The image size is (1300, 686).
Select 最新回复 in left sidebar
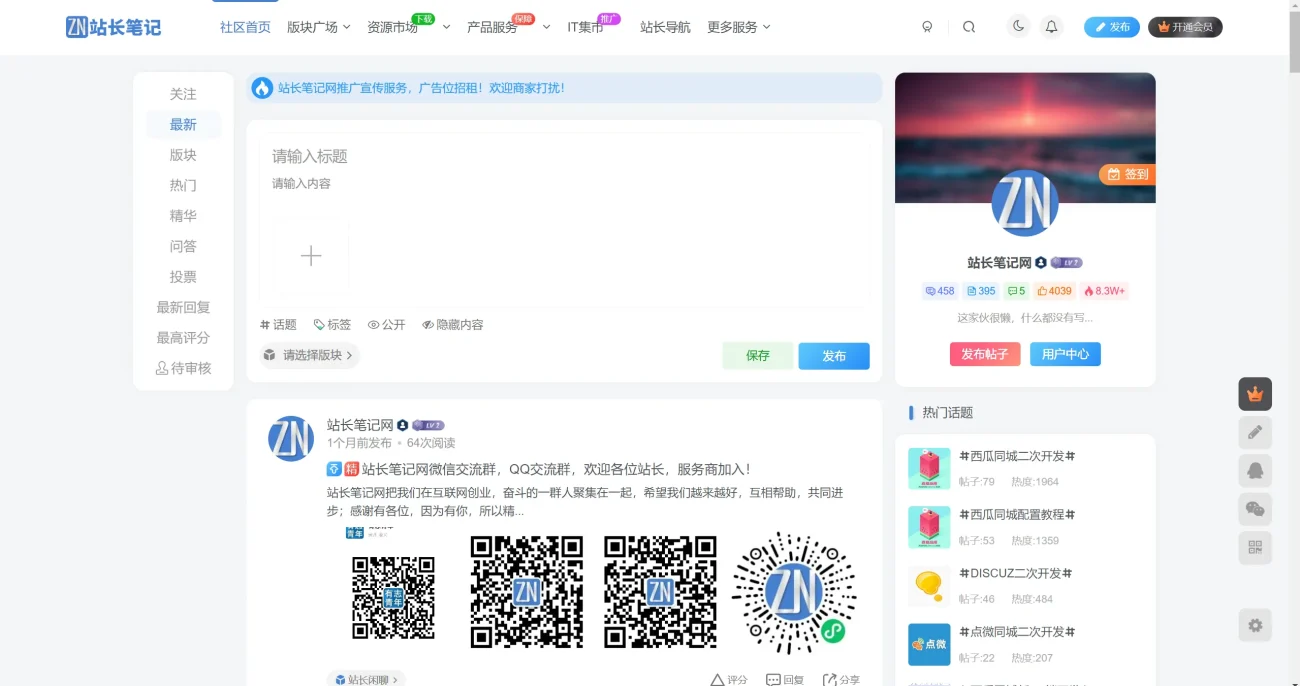183,307
